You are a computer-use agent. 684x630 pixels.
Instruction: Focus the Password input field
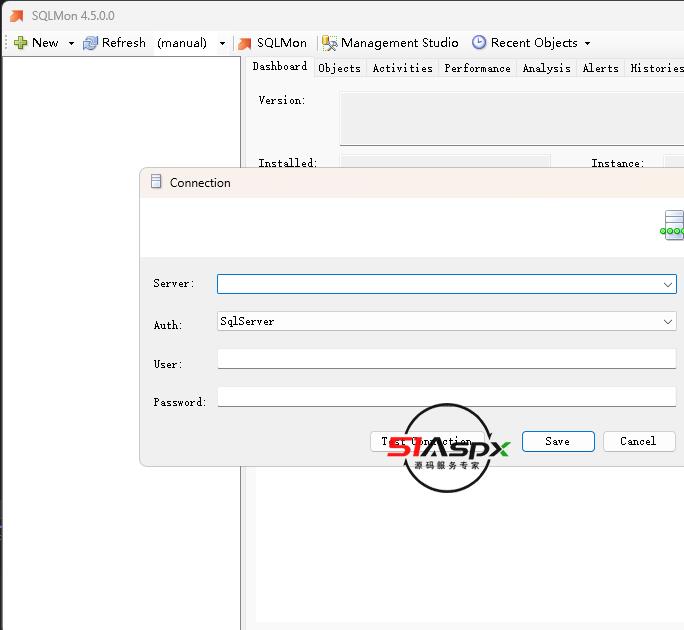pyautogui.click(x=446, y=397)
